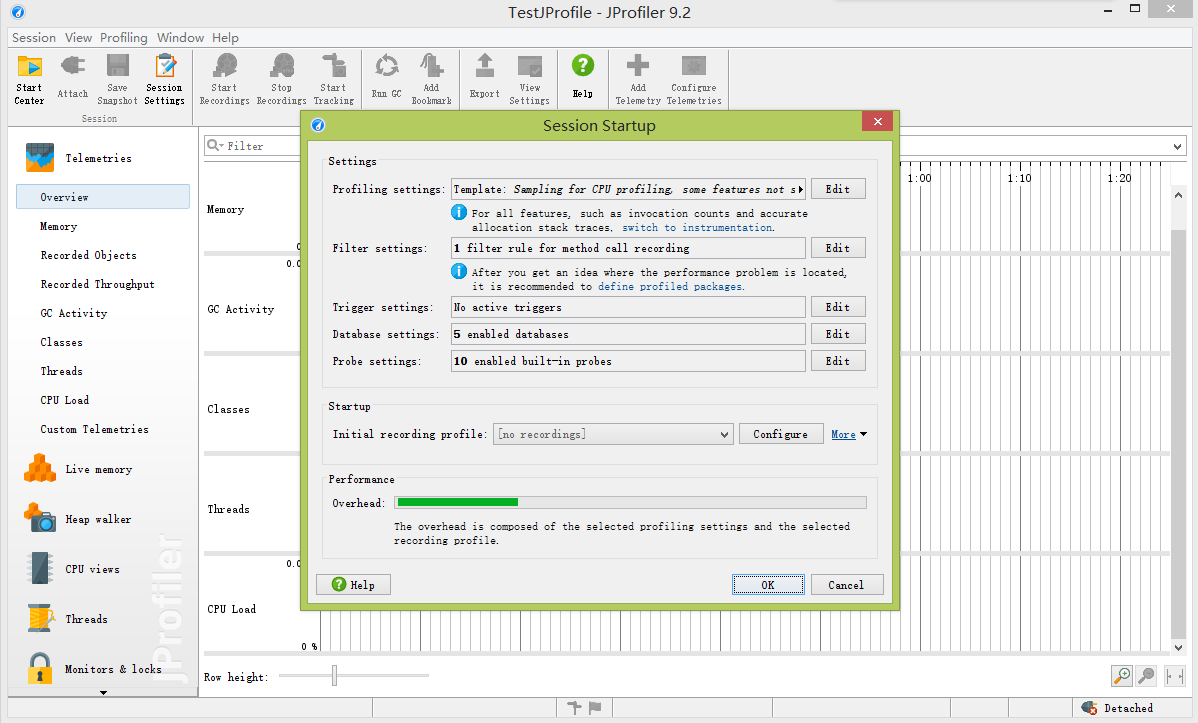The height and width of the screenshot is (723, 1198).
Task: Select Overview in Telemetries list
Action: click(102, 196)
